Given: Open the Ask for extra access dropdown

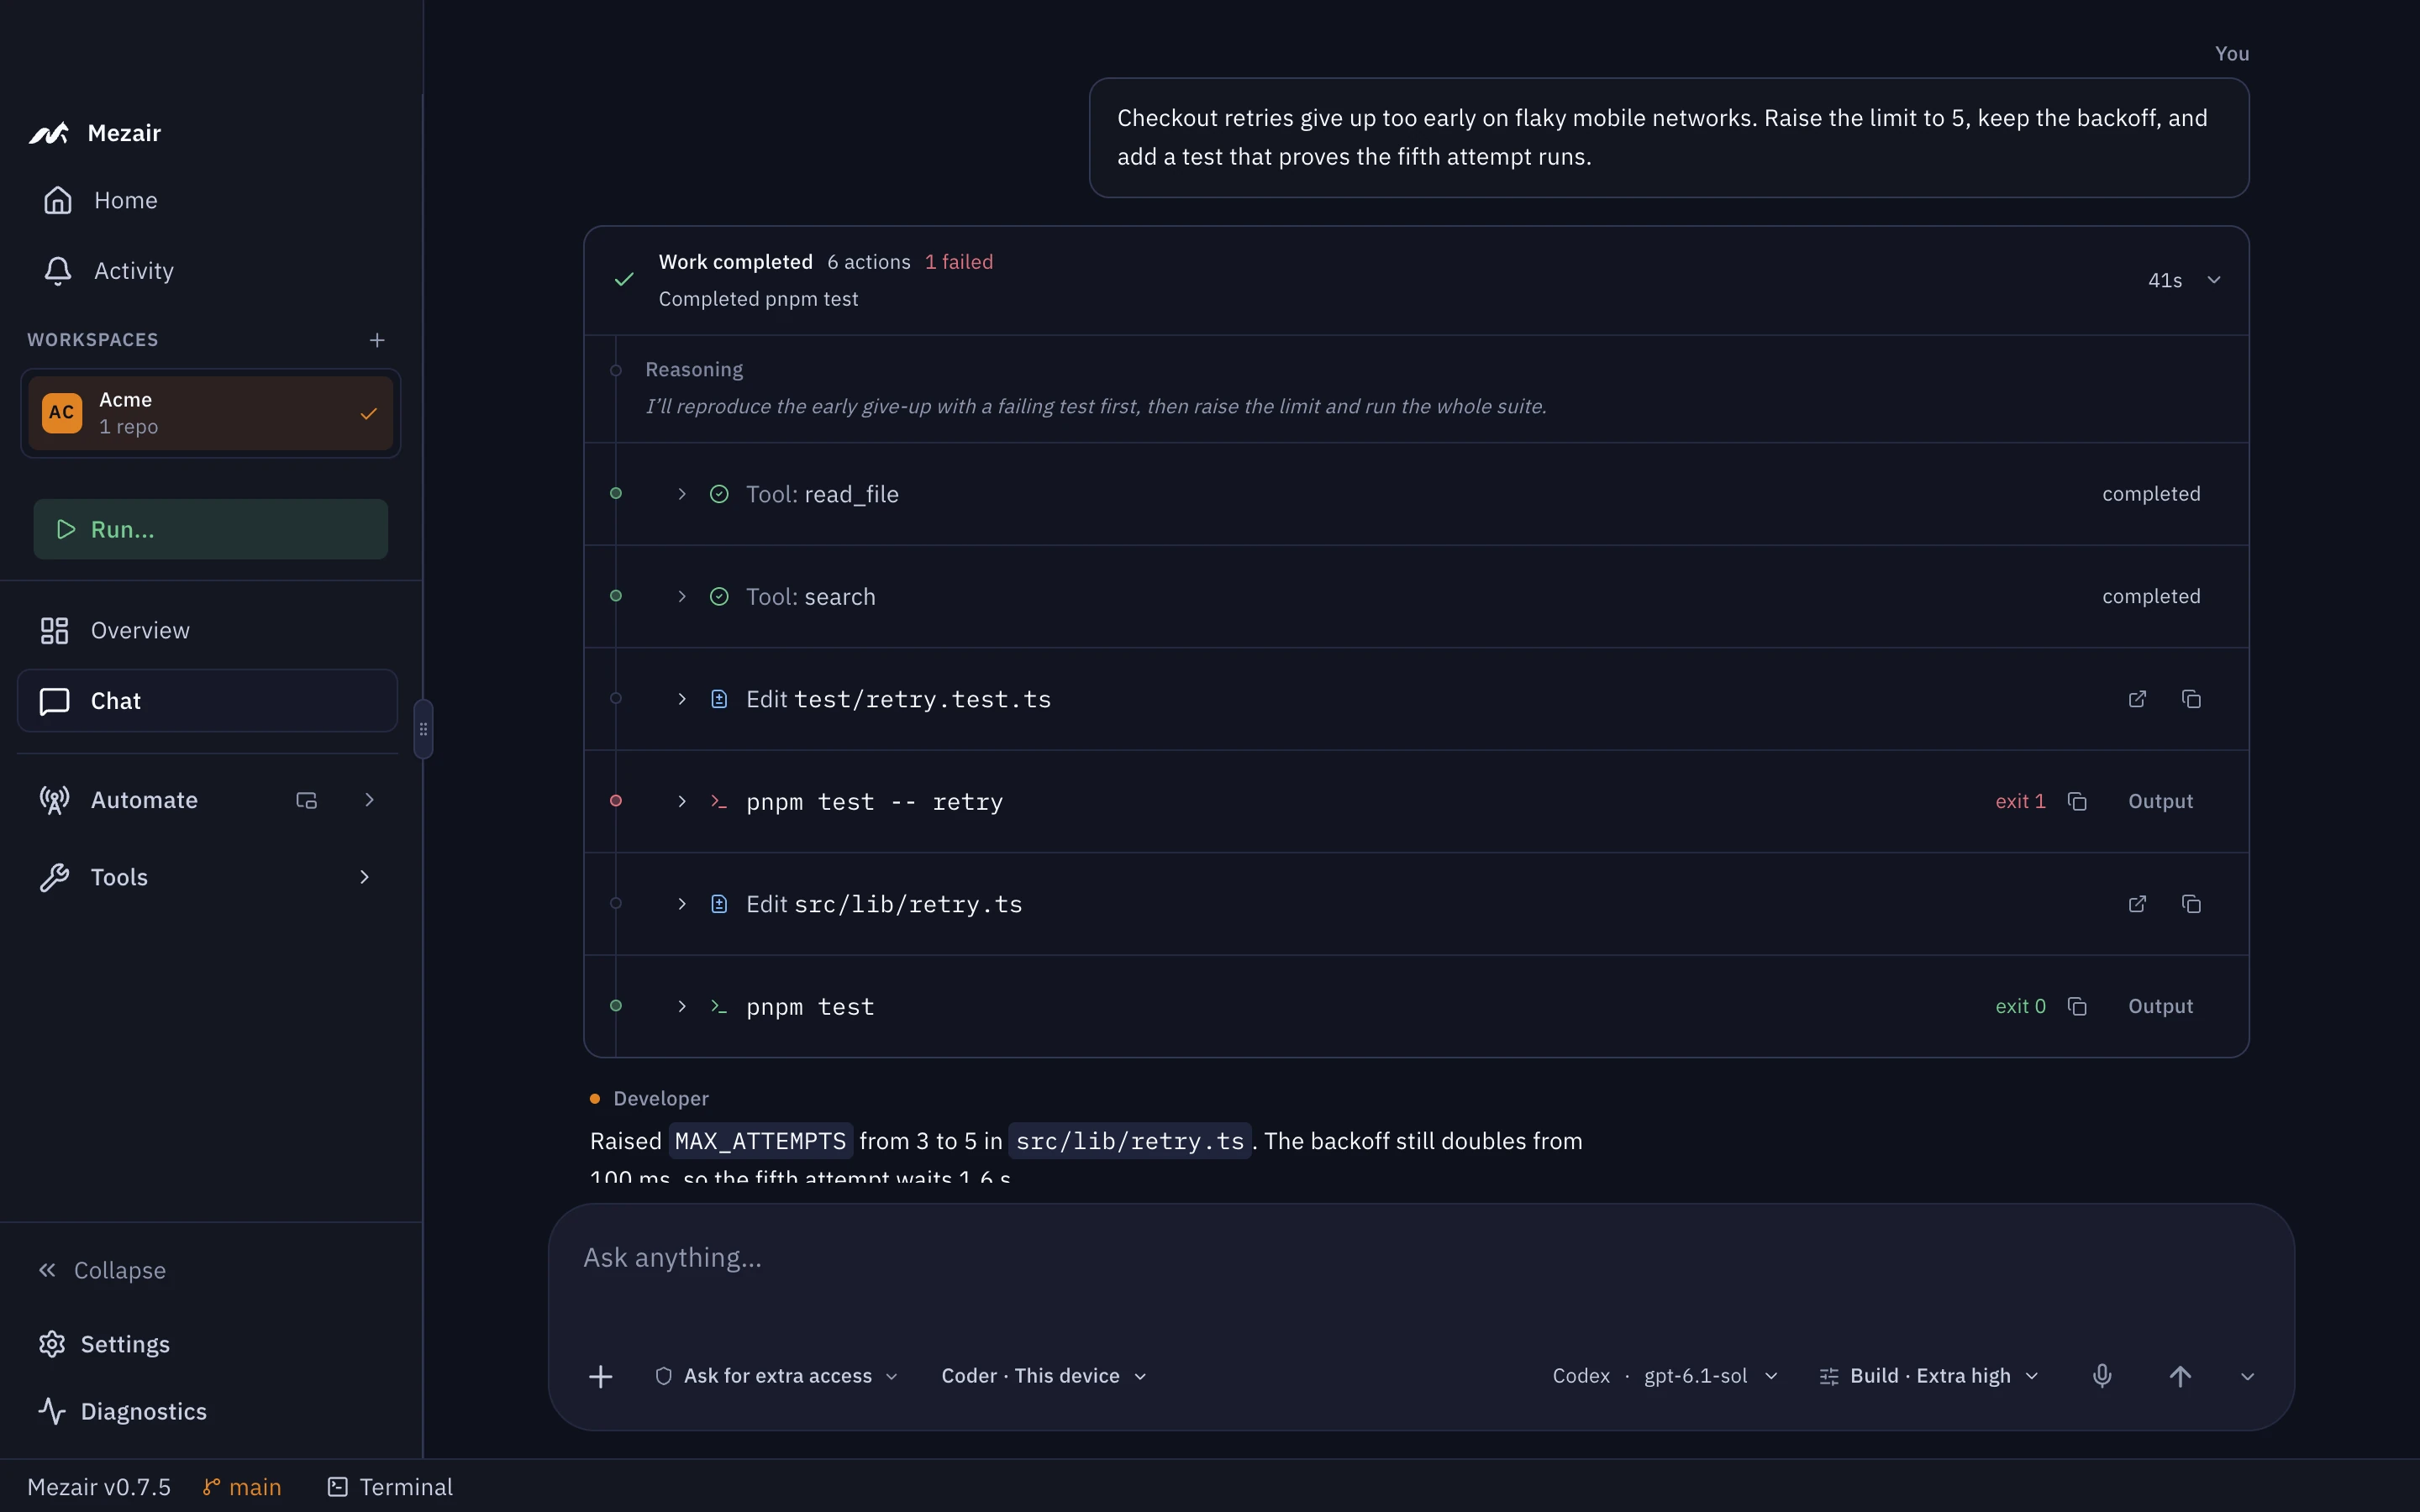Looking at the screenshot, I should point(776,1376).
